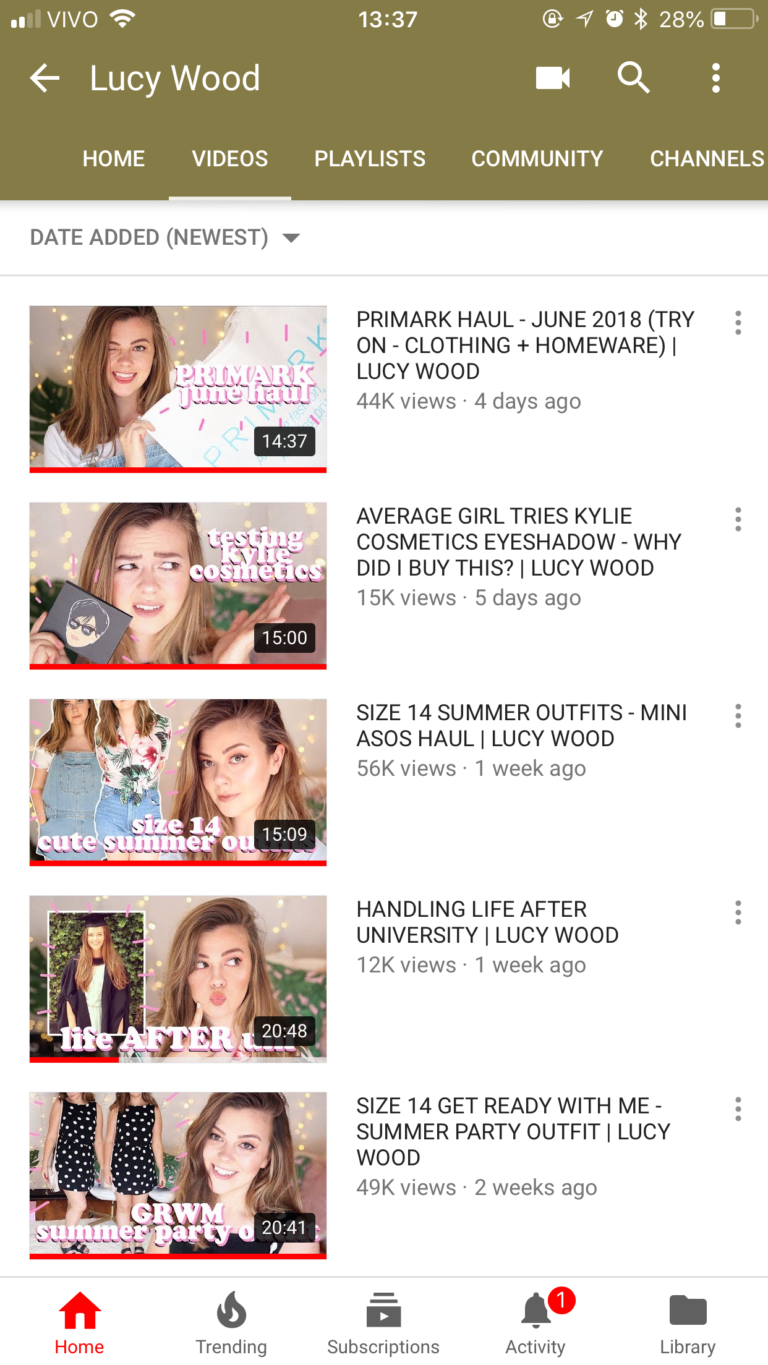Select the Home channel tab
The image size is (768, 1365).
114,158
